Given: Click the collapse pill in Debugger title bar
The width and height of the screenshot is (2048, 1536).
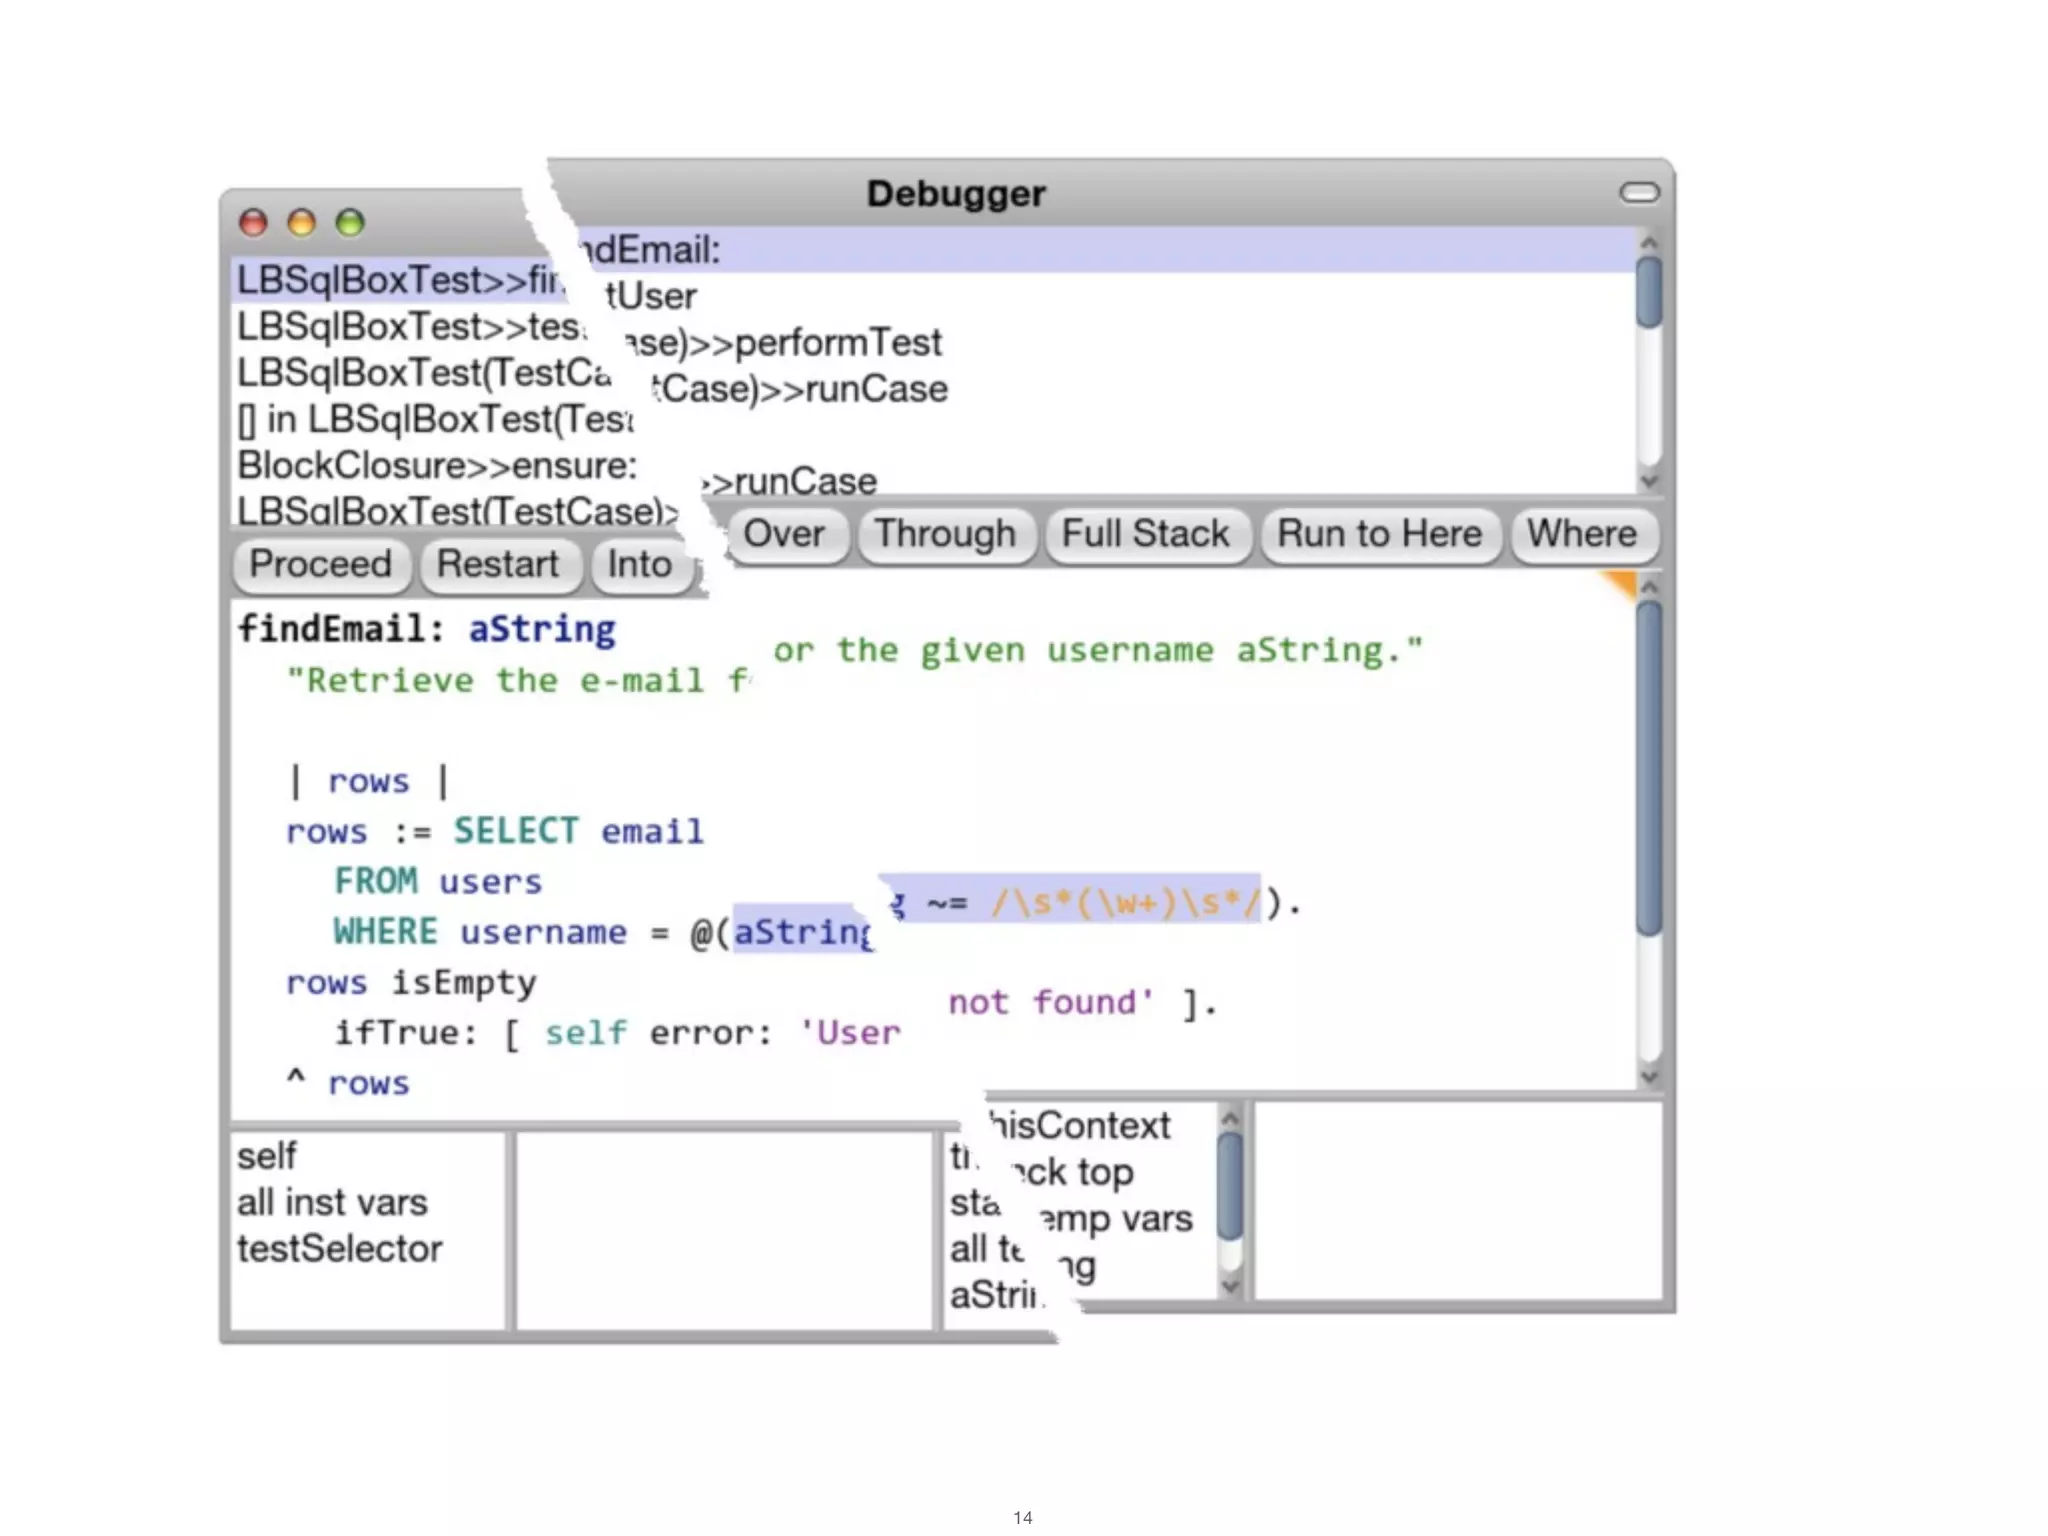Looking at the screenshot, I should (1639, 192).
